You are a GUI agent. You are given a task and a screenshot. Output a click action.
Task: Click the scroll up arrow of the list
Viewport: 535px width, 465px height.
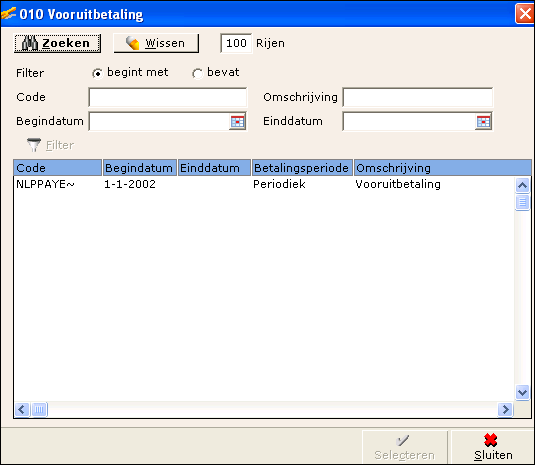(x=522, y=185)
